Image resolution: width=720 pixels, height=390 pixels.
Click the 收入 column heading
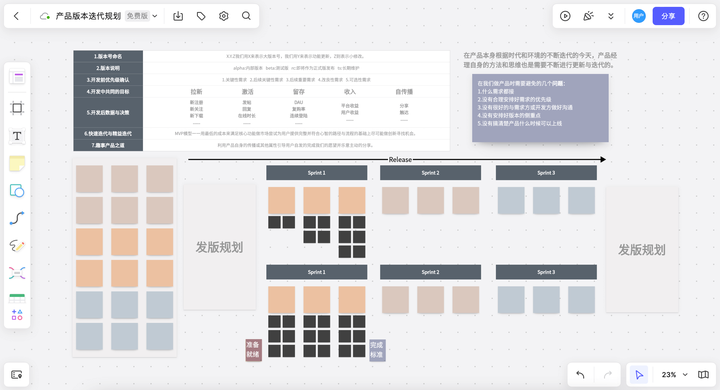click(x=349, y=91)
